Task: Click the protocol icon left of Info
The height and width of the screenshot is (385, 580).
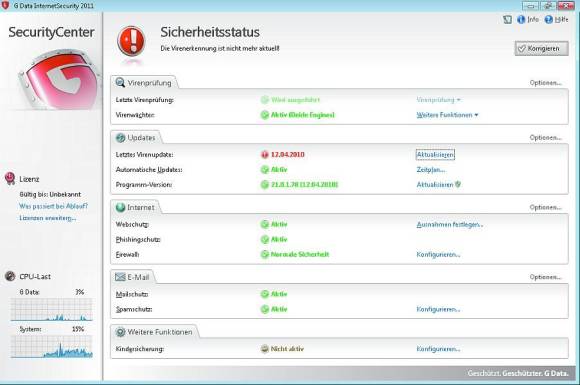Action: pos(508,20)
